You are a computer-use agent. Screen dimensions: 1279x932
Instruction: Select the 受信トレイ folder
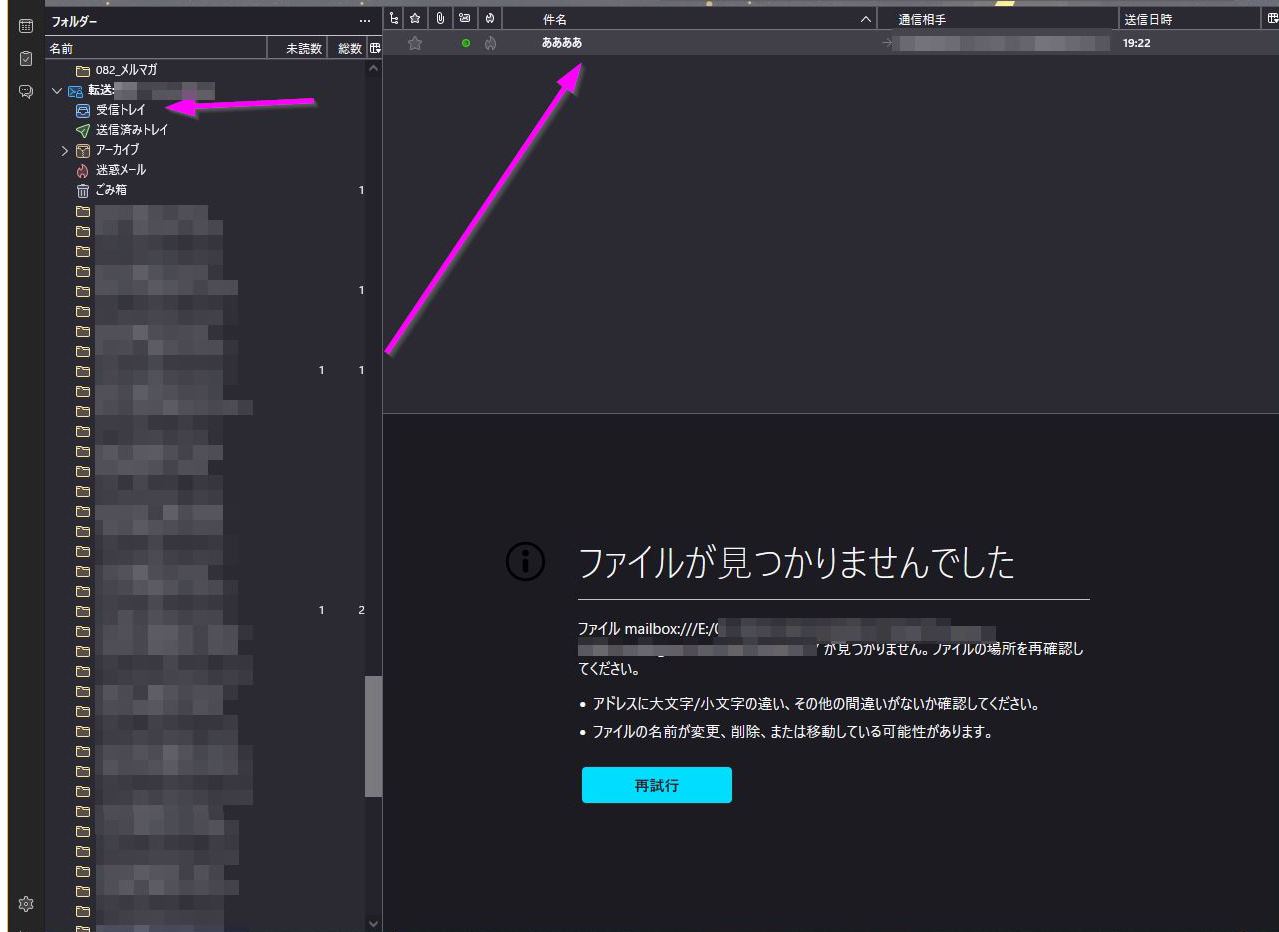(x=120, y=110)
